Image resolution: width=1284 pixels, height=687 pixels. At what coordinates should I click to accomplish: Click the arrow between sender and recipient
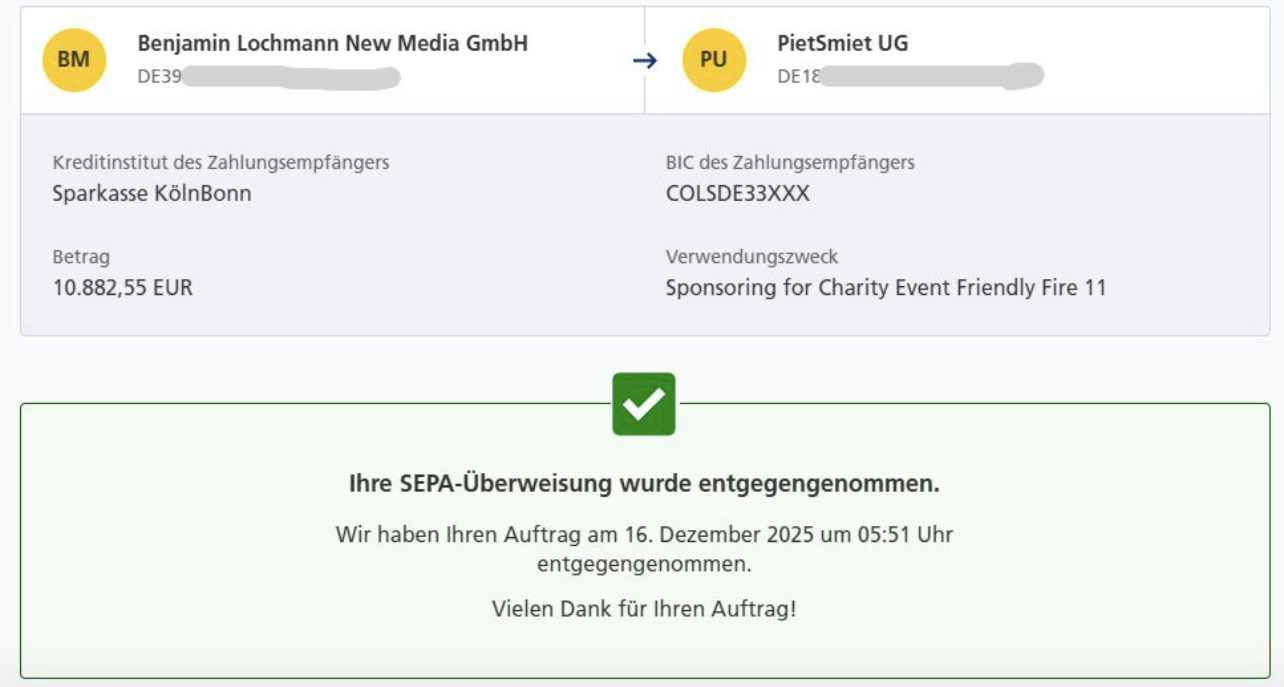[645, 61]
